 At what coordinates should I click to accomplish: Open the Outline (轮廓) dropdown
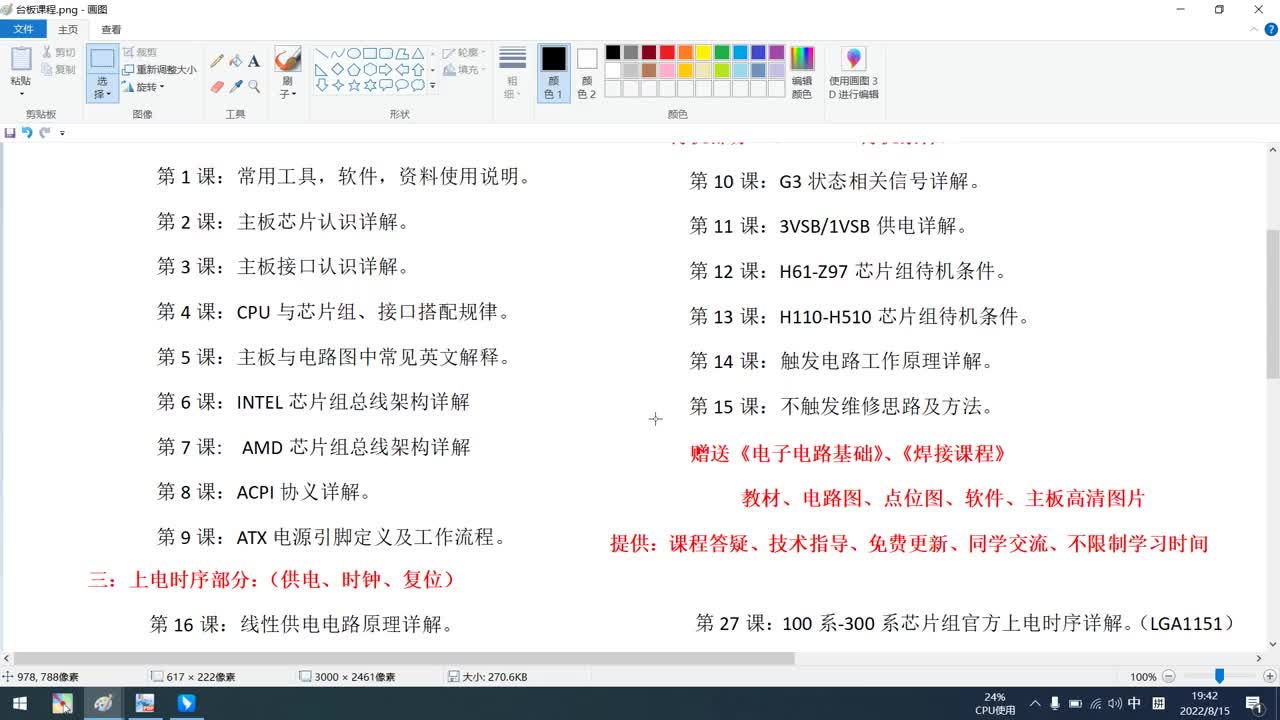(x=462, y=52)
